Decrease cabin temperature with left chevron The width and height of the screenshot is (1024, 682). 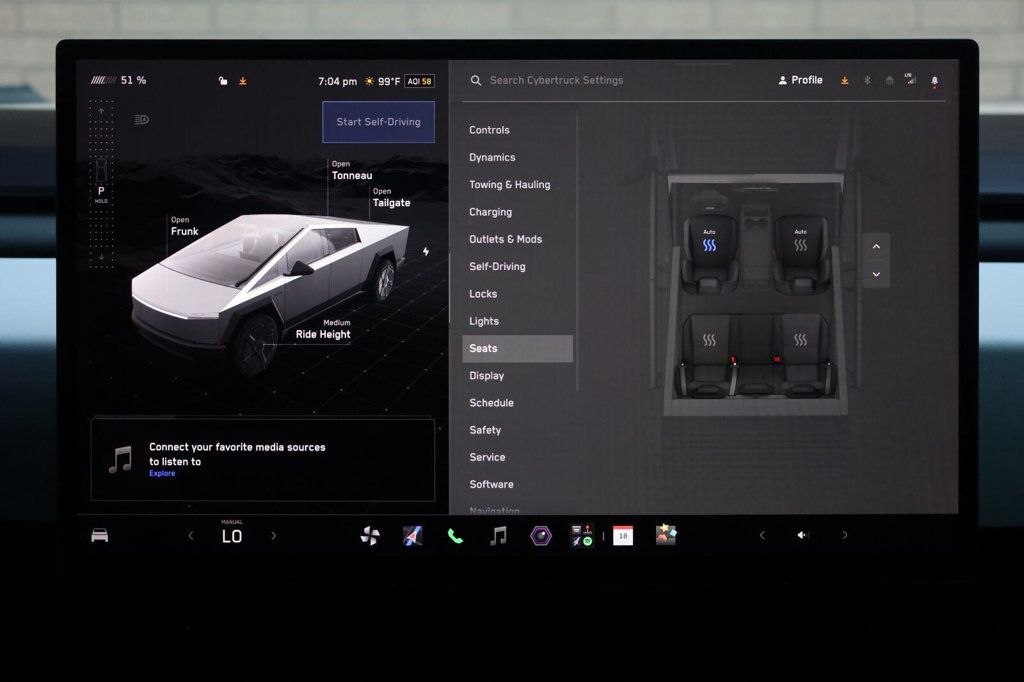(191, 536)
